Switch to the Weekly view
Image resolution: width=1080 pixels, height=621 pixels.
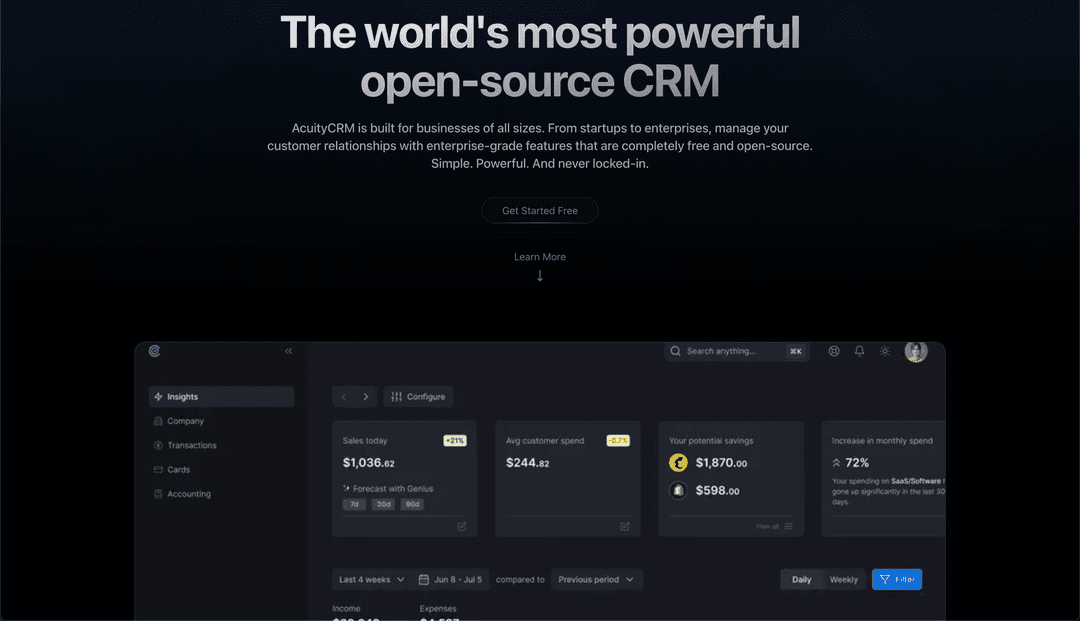(844, 580)
